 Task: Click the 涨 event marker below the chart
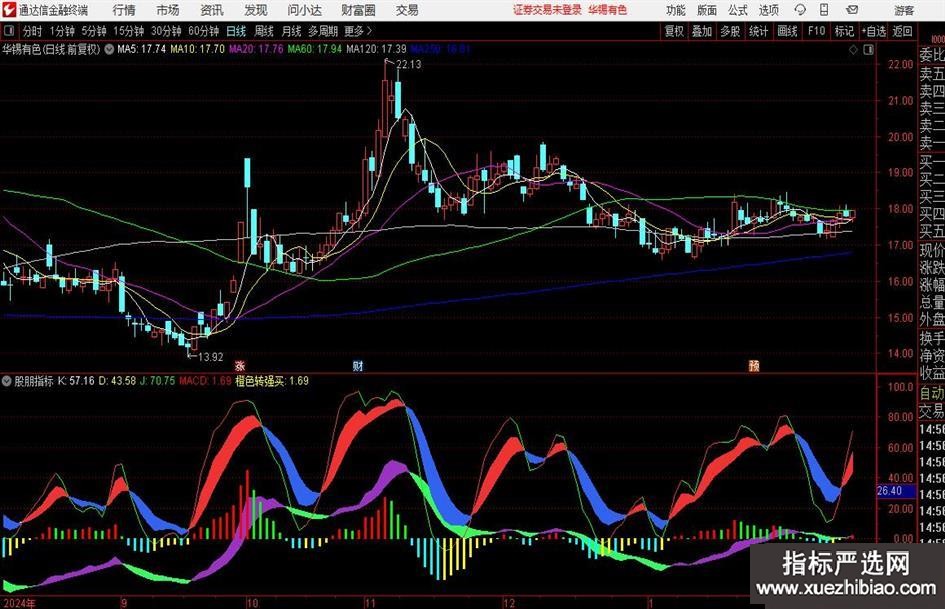coord(240,365)
